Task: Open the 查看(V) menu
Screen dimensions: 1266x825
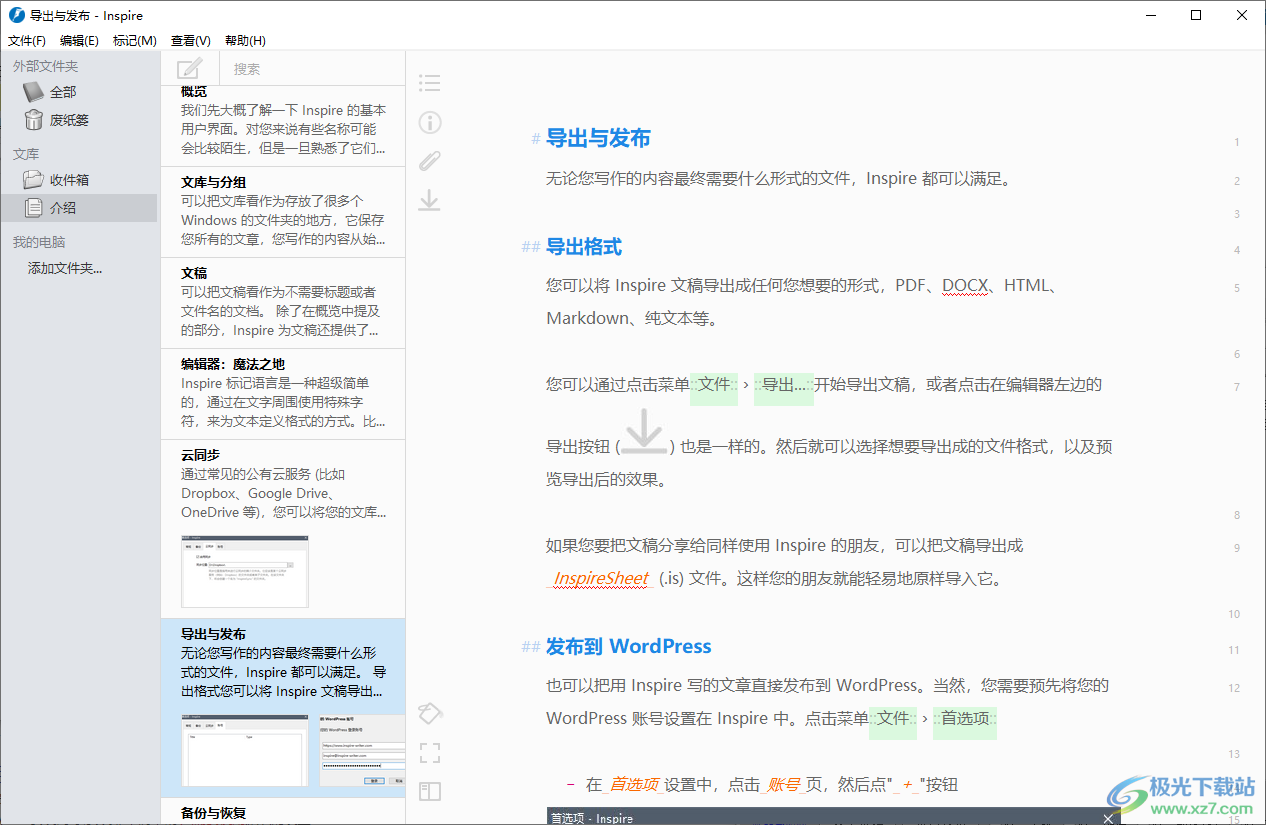Action: pyautogui.click(x=190, y=41)
